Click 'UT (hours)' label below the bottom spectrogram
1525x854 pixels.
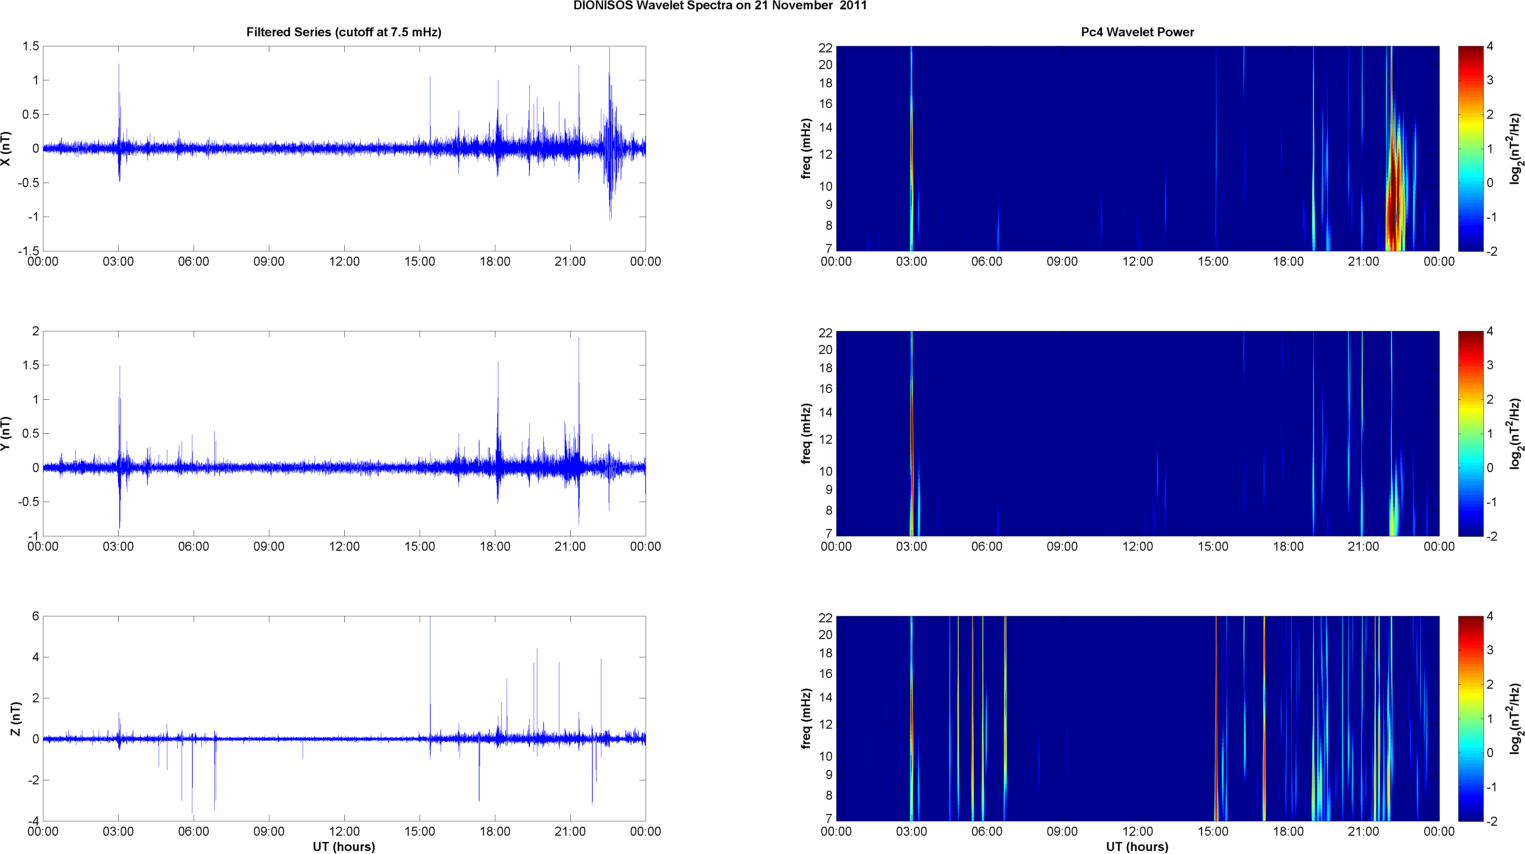point(1137,846)
